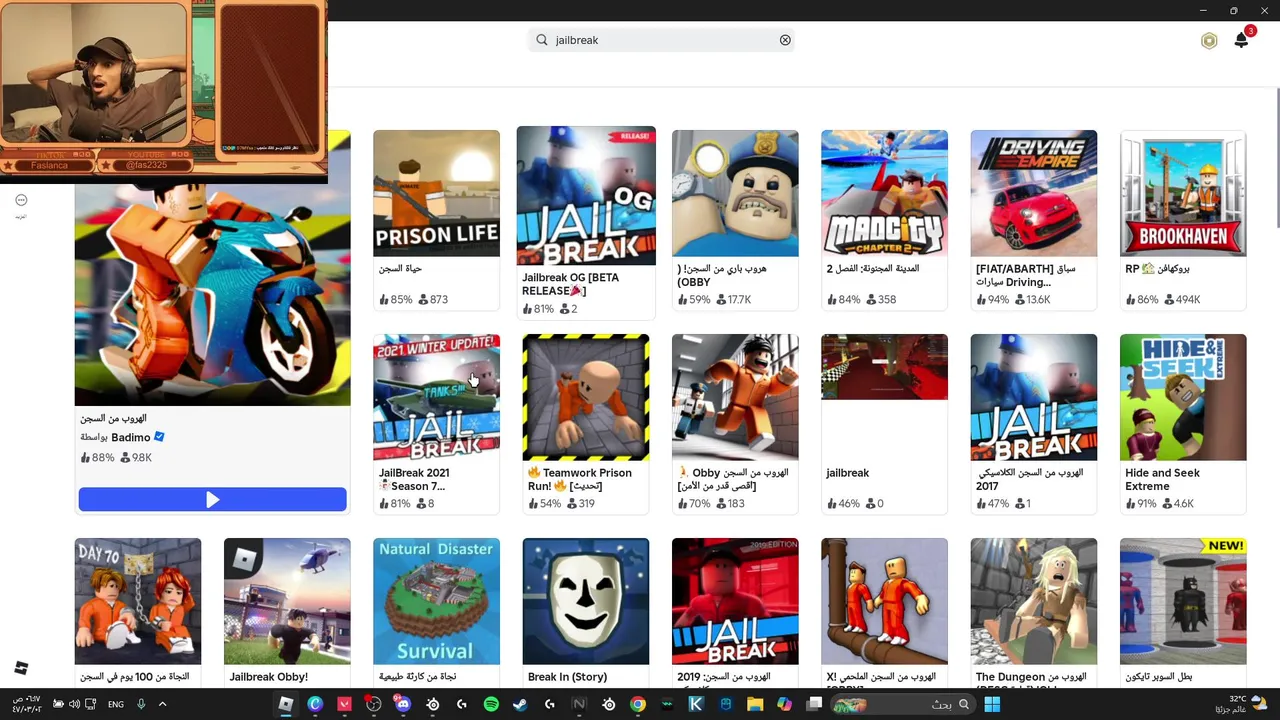Open Steam from the taskbar
The width and height of the screenshot is (1280, 720).
click(x=520, y=705)
